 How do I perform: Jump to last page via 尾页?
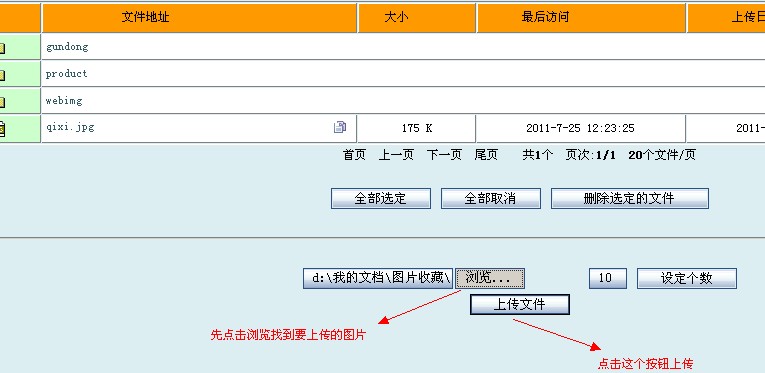pyautogui.click(x=486, y=155)
